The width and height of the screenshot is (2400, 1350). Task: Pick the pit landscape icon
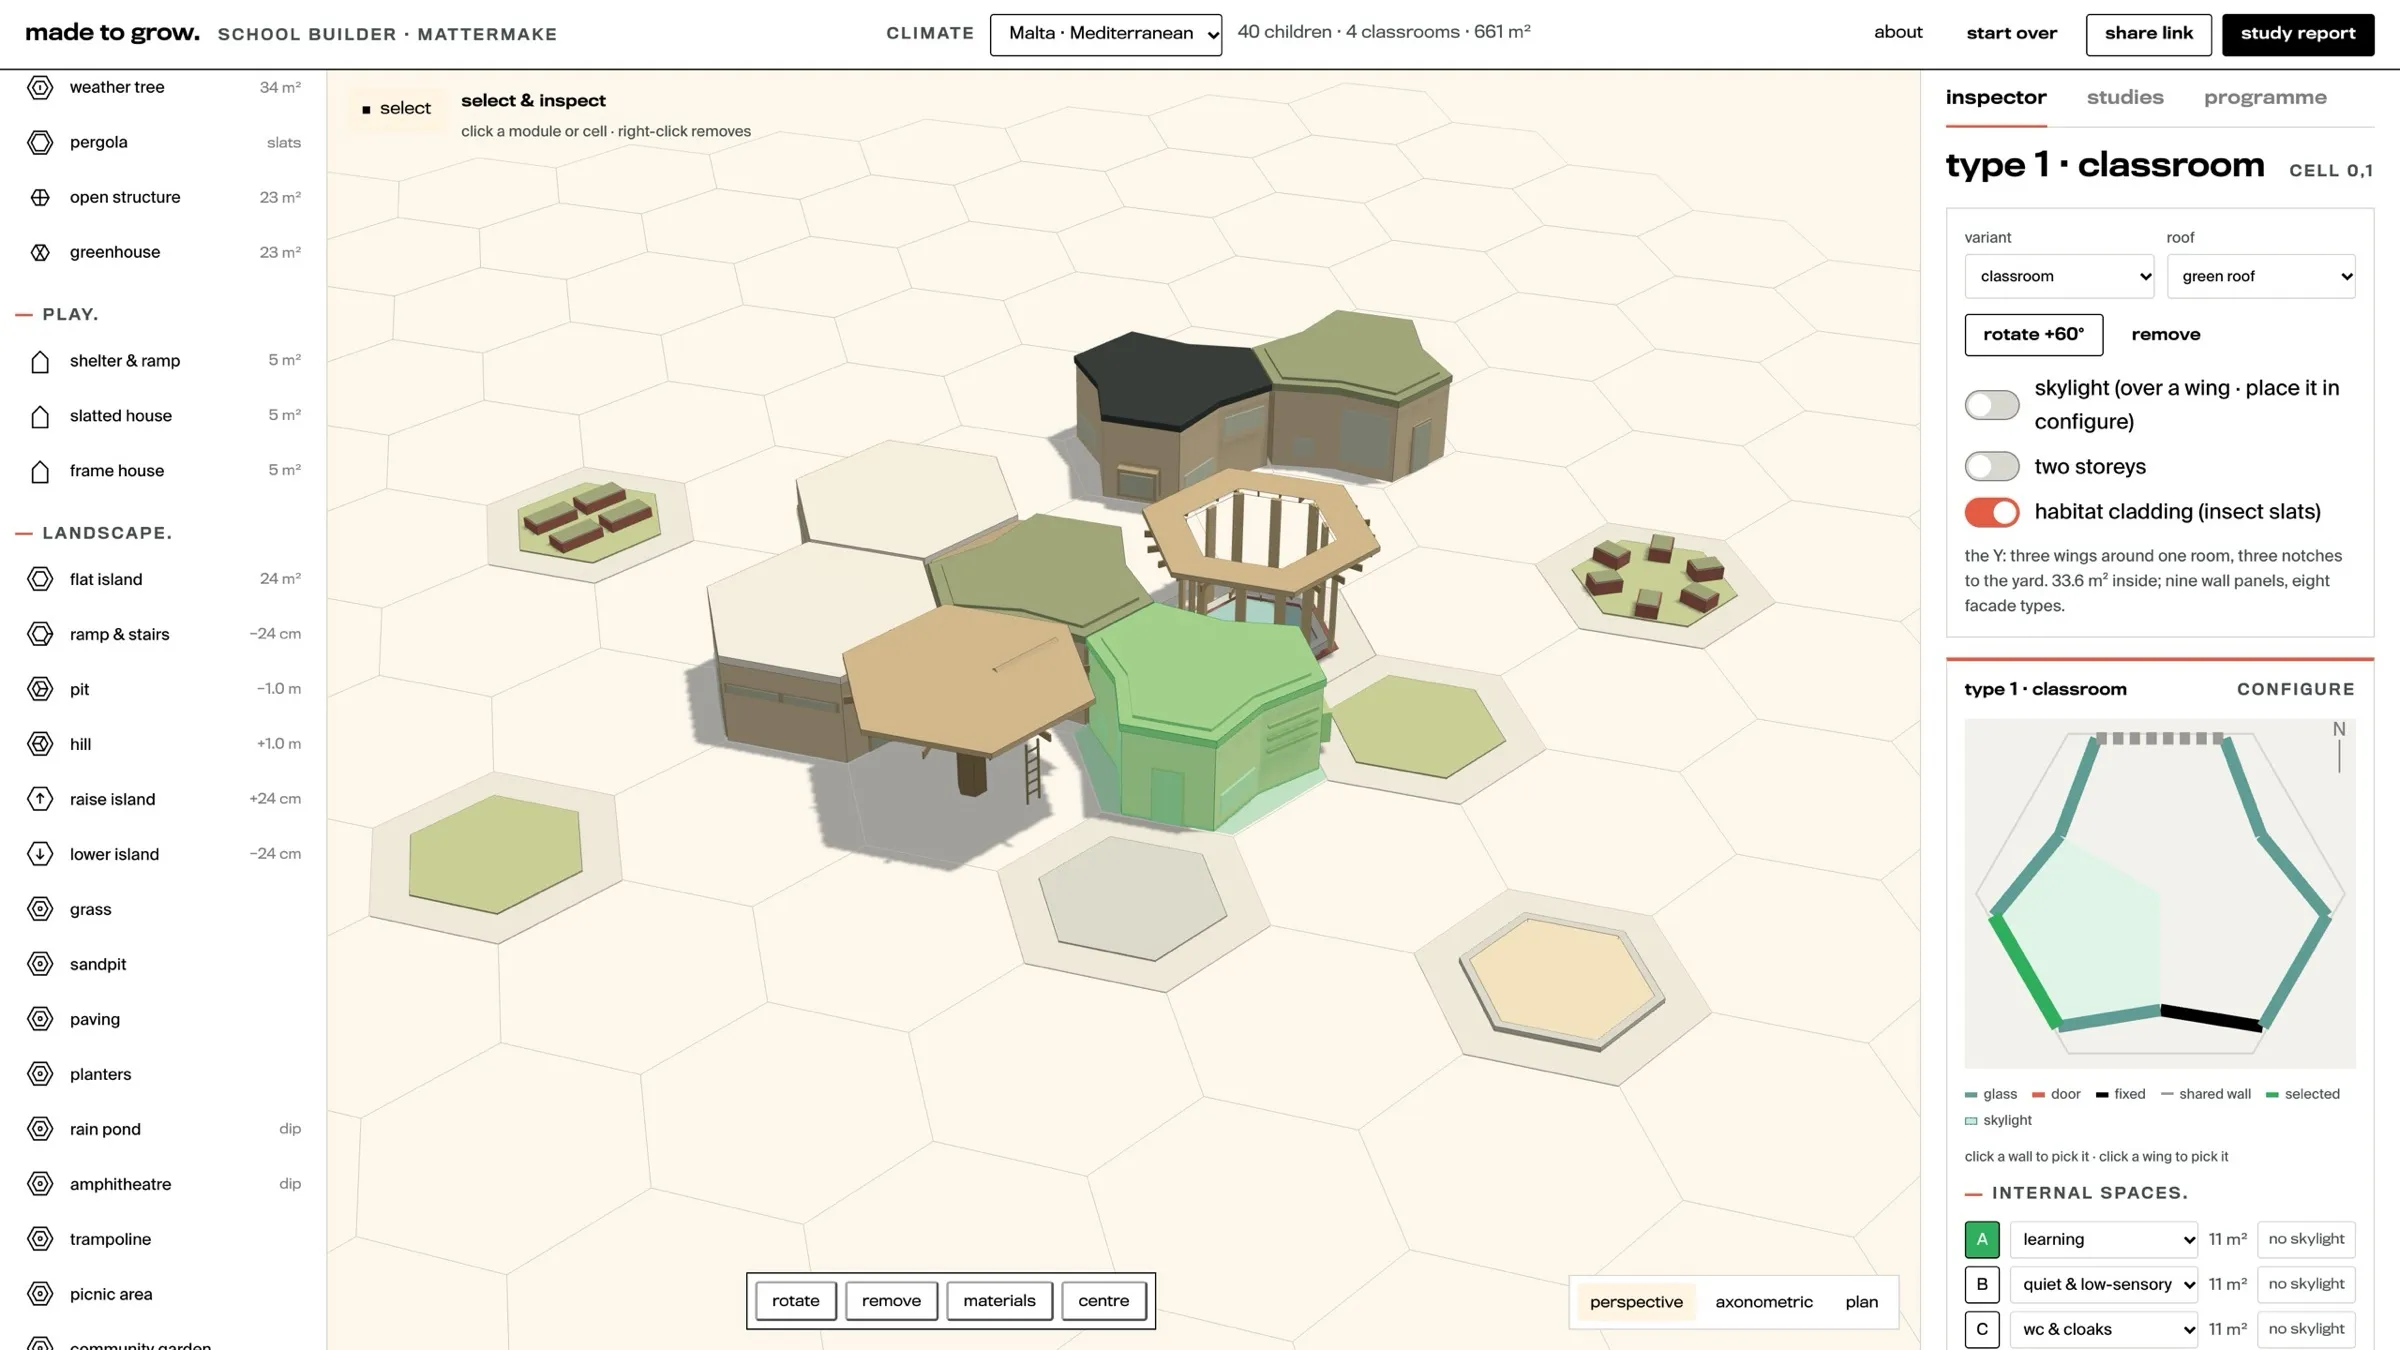(40, 689)
